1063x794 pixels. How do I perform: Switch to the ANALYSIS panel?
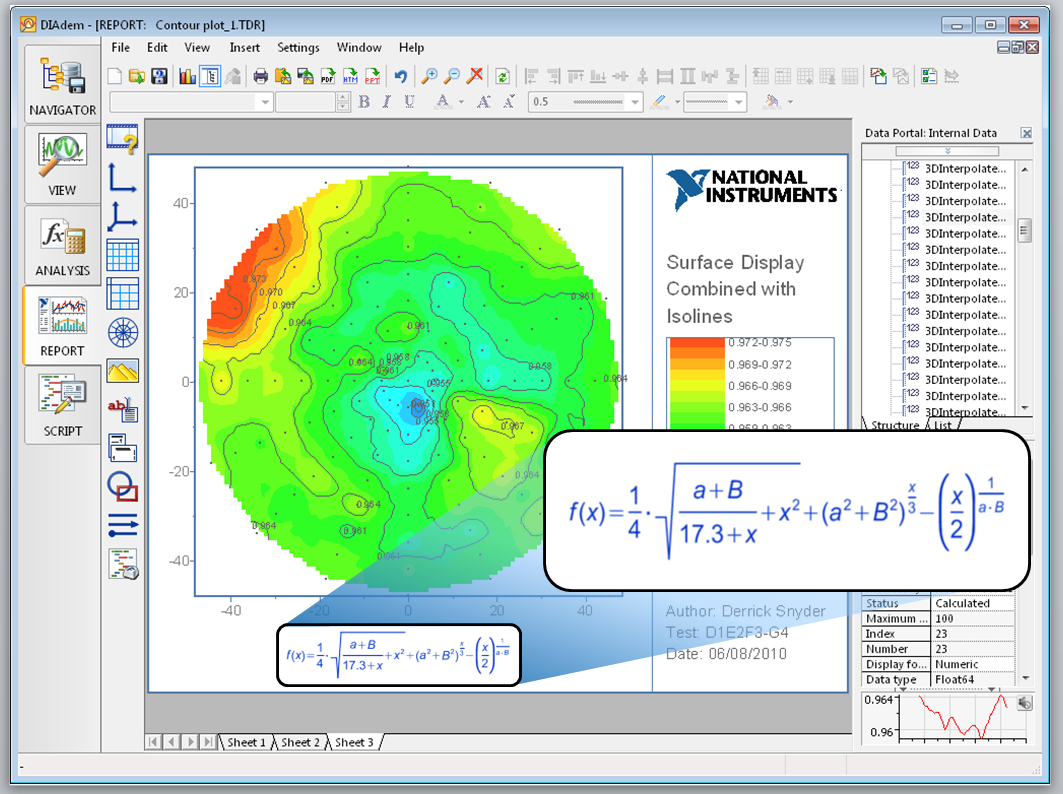pos(62,247)
